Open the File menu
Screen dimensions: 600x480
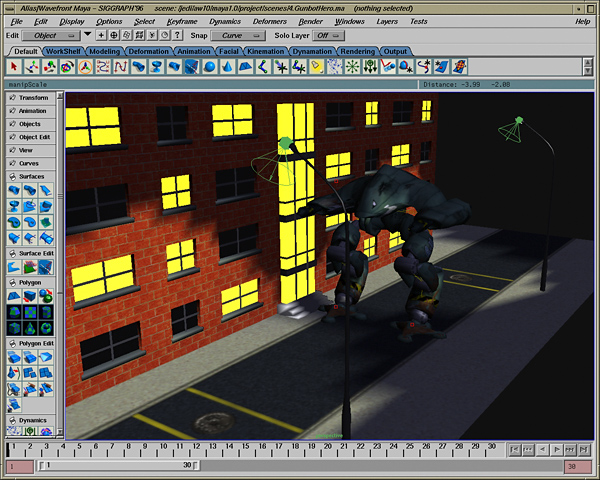16,21
